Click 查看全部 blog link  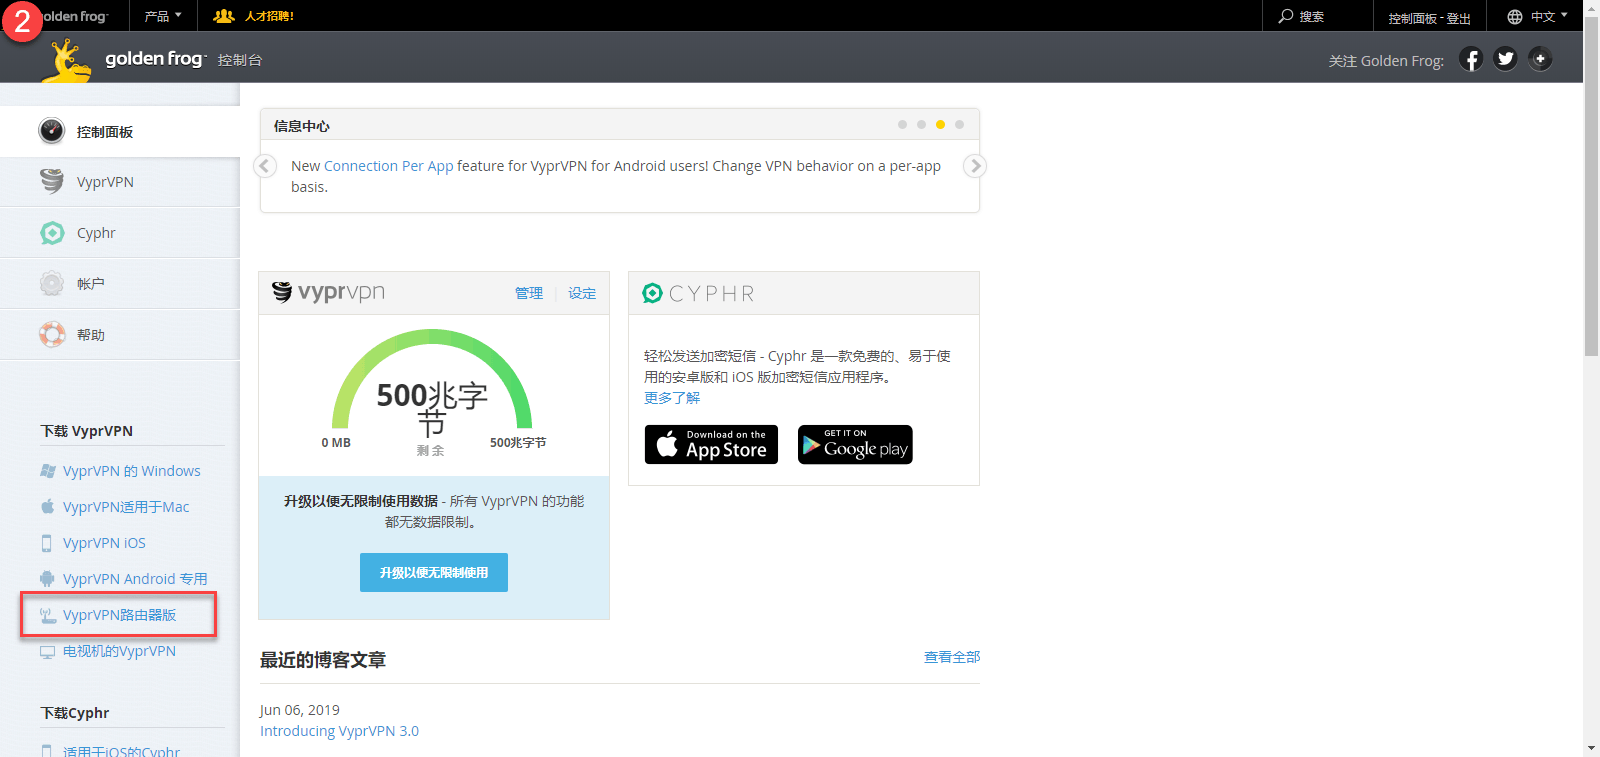click(x=952, y=657)
